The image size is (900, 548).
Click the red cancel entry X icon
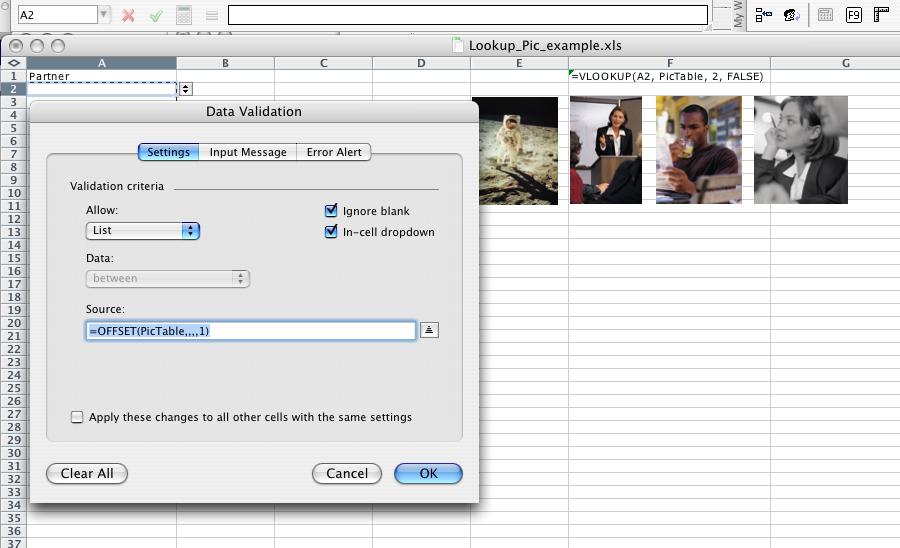point(128,15)
